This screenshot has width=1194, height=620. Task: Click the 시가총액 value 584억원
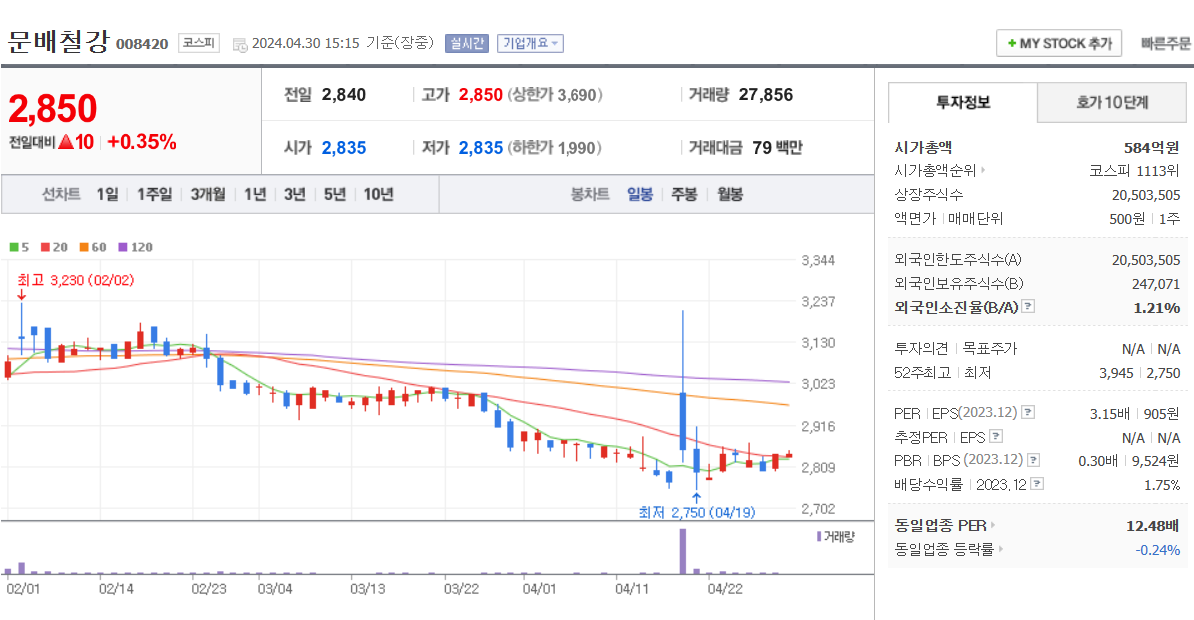(1151, 147)
